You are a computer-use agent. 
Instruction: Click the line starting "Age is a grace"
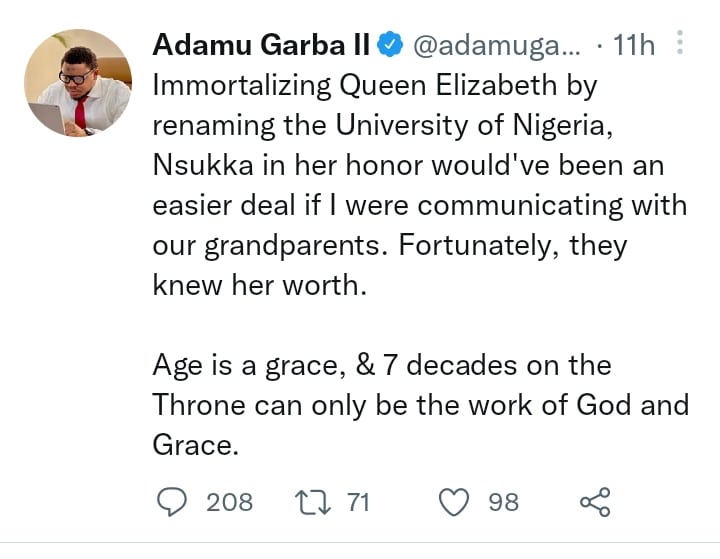pyautogui.click(x=381, y=365)
